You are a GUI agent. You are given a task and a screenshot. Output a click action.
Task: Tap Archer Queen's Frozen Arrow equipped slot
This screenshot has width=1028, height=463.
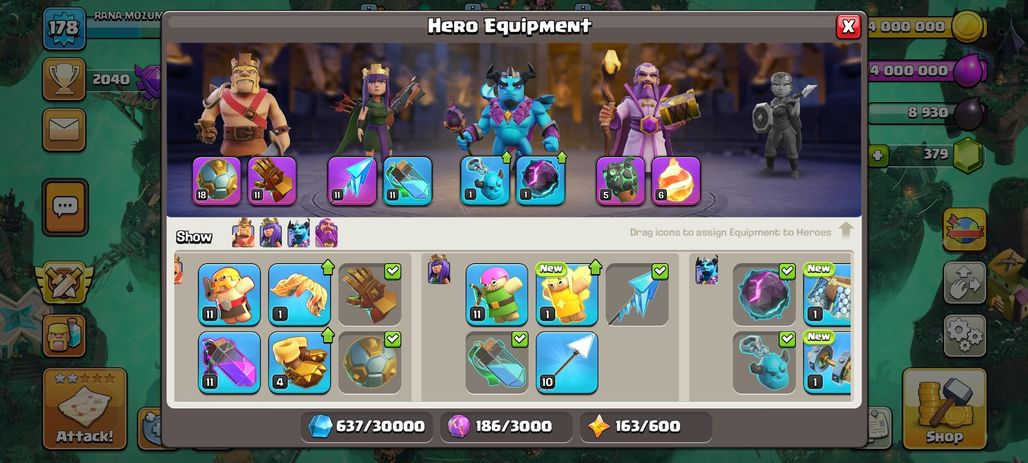tap(352, 181)
